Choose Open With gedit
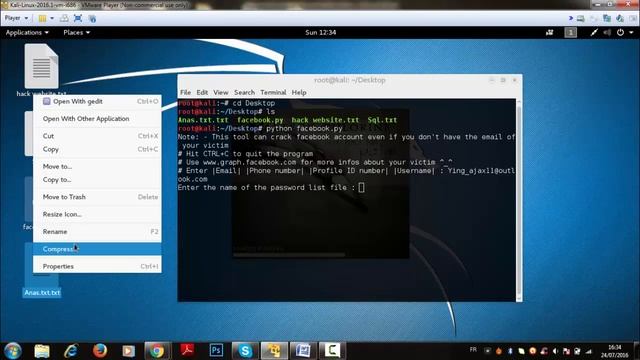 click(x=97, y=101)
